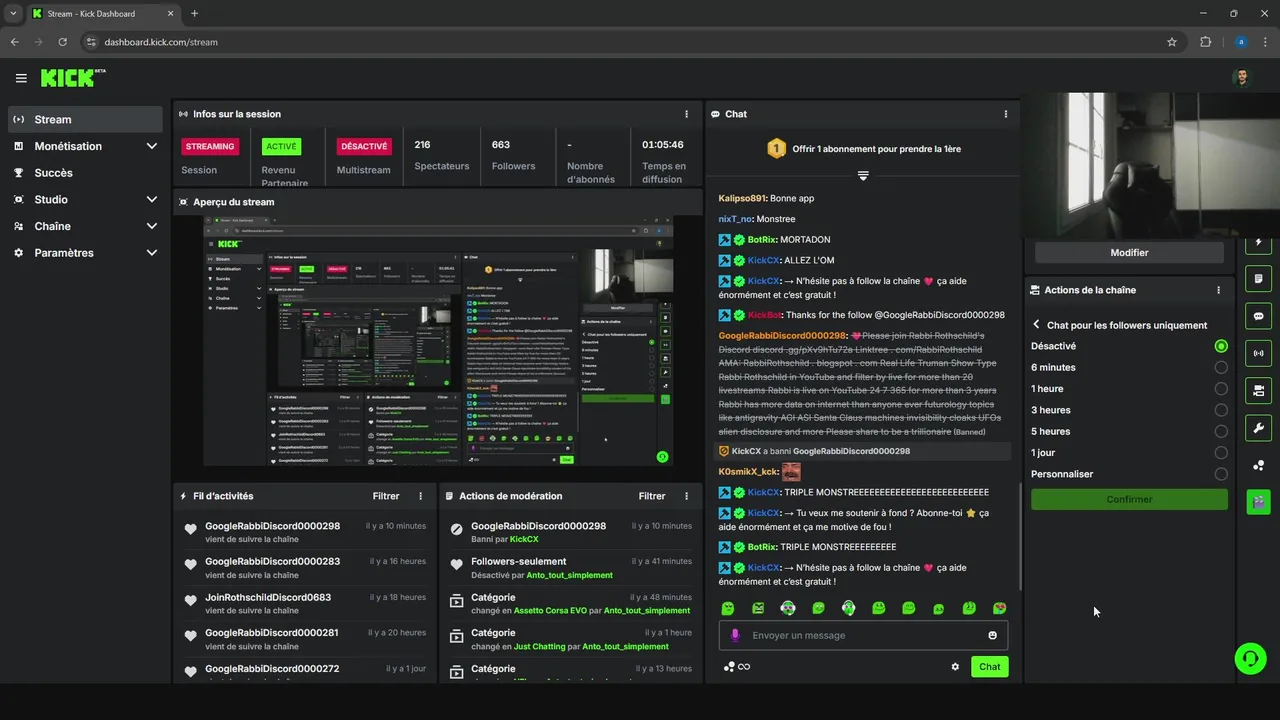
Task: Click the three-dots sidebar icon below the wrench
Action: [1258, 465]
